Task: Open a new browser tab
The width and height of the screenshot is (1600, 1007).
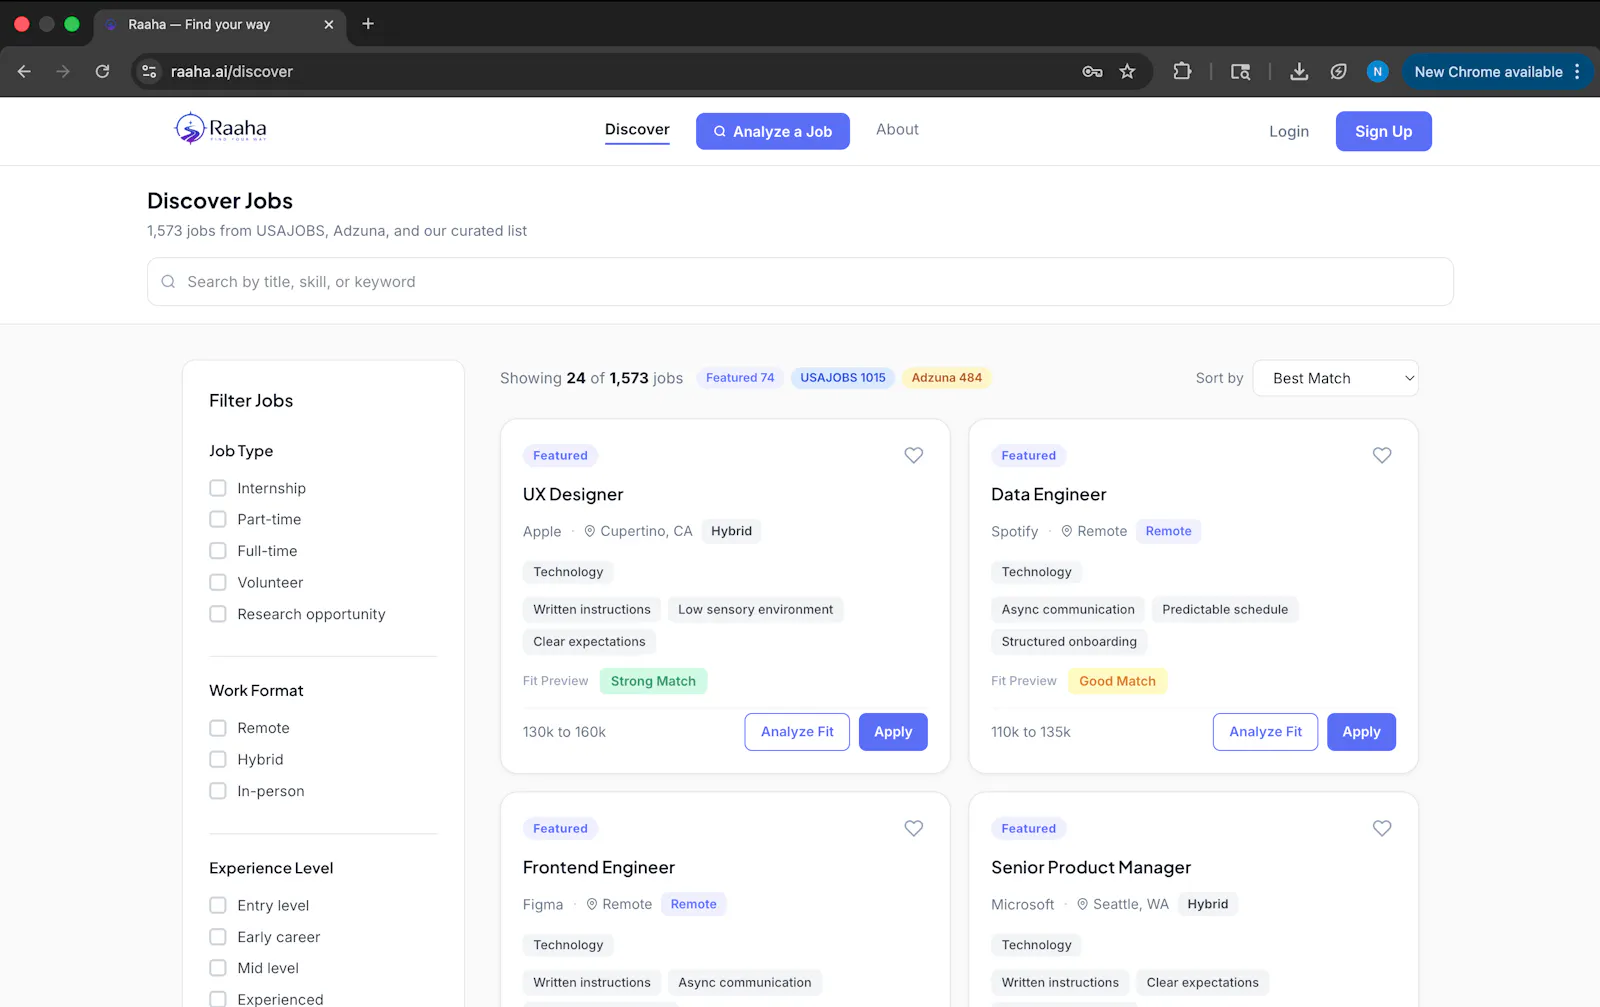Action: click(x=368, y=24)
